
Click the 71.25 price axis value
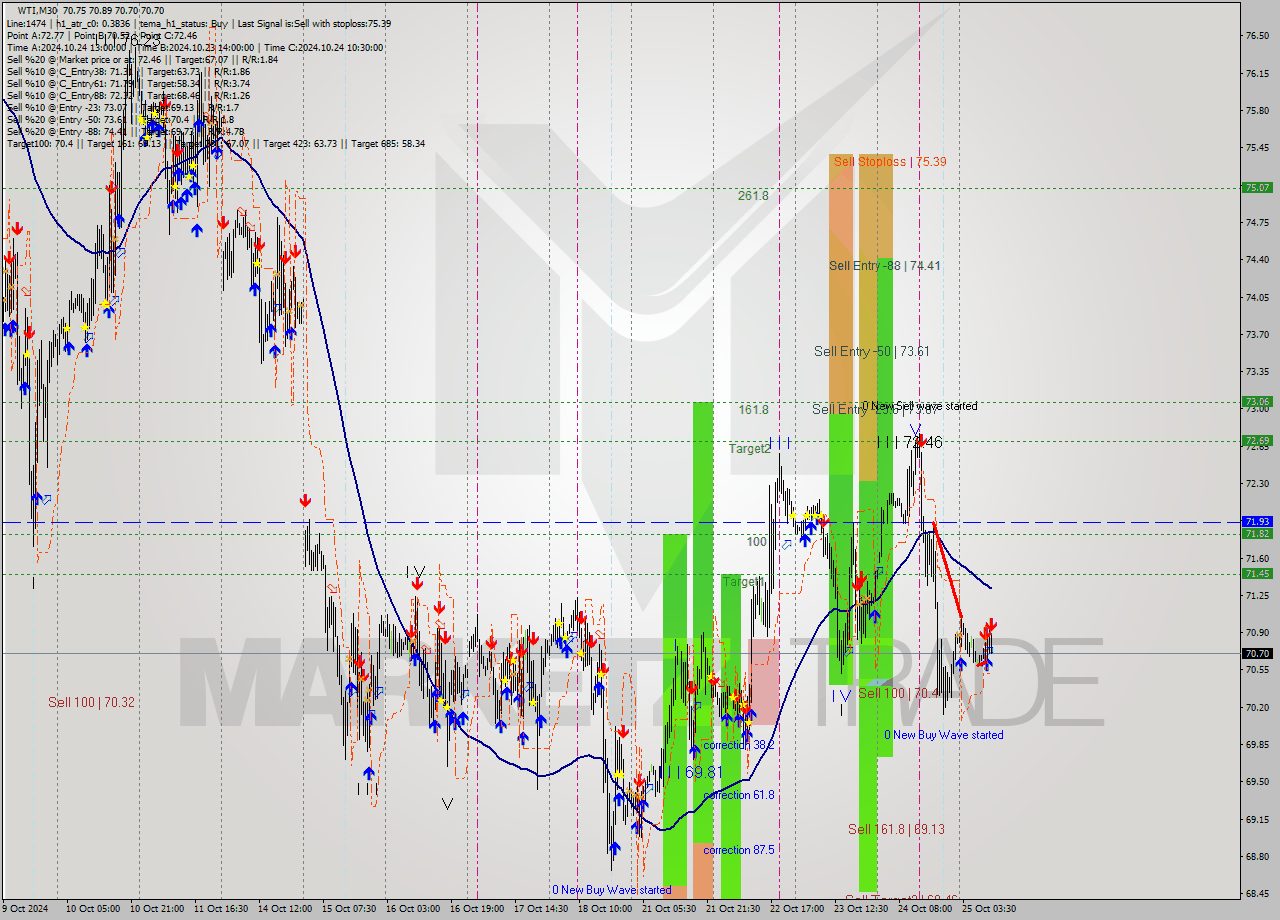coord(1256,596)
